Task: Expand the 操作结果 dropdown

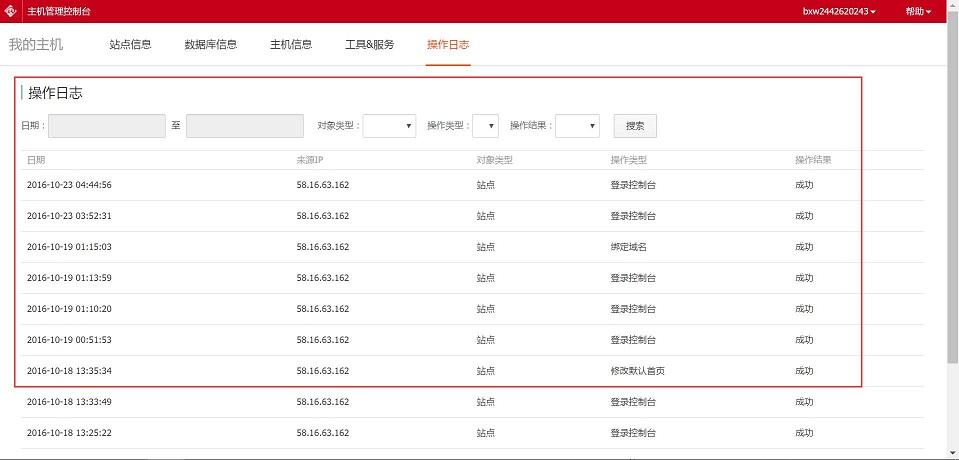Action: [x=577, y=126]
